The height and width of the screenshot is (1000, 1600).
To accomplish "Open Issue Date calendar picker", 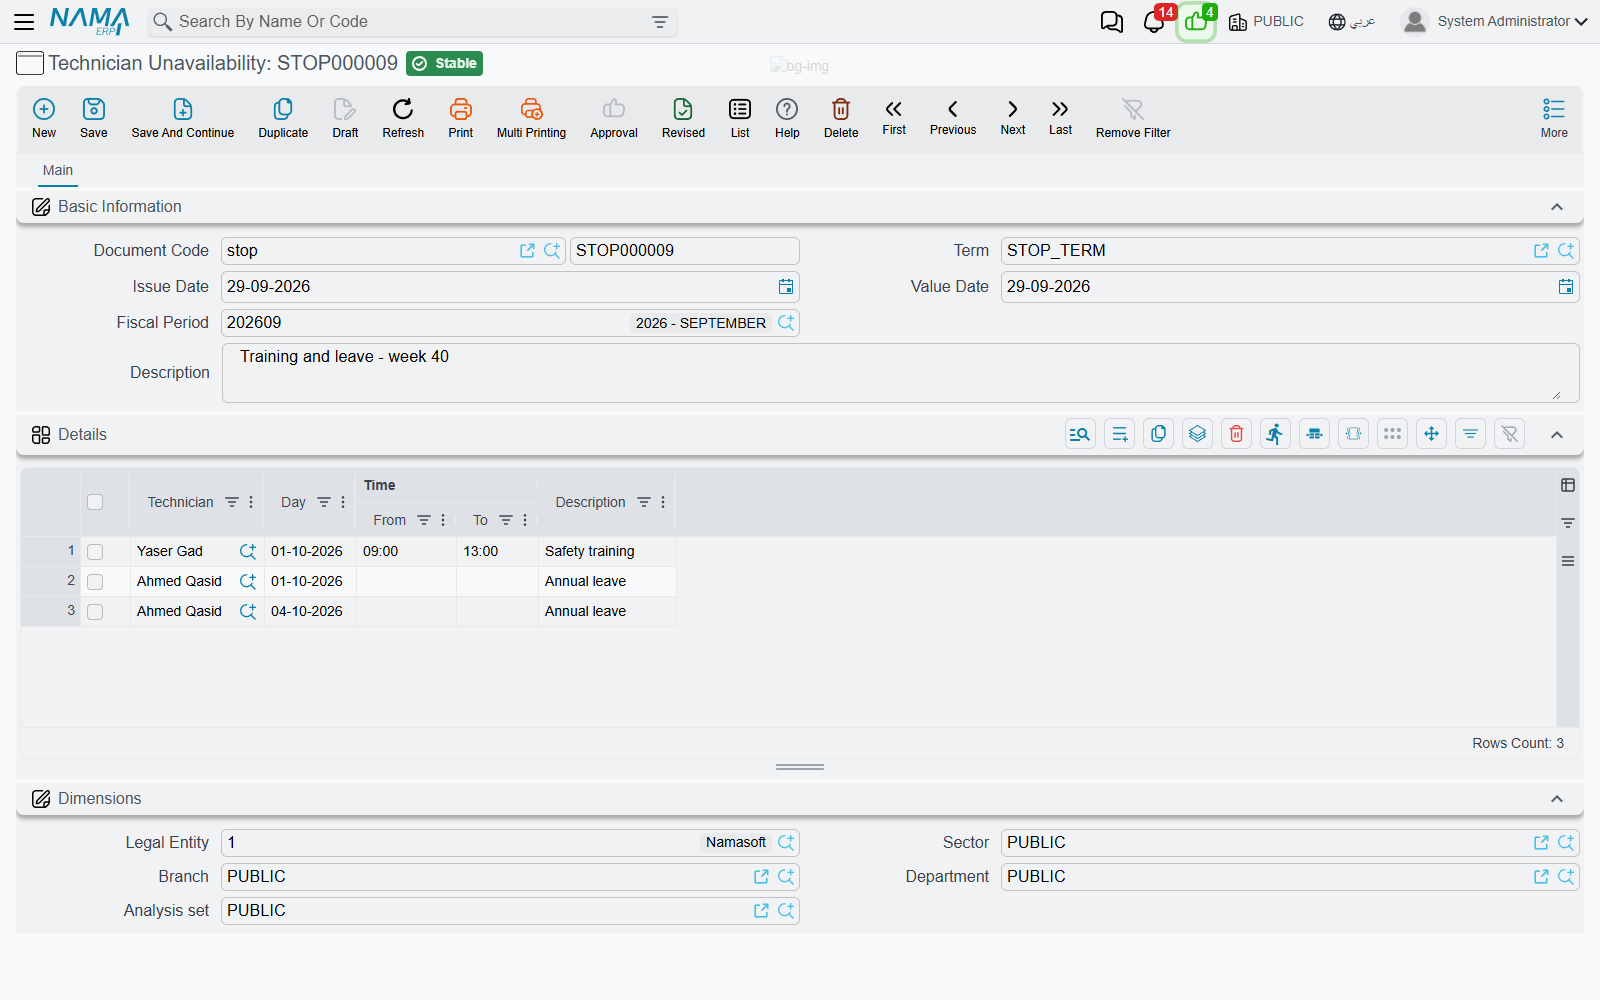I will [786, 287].
